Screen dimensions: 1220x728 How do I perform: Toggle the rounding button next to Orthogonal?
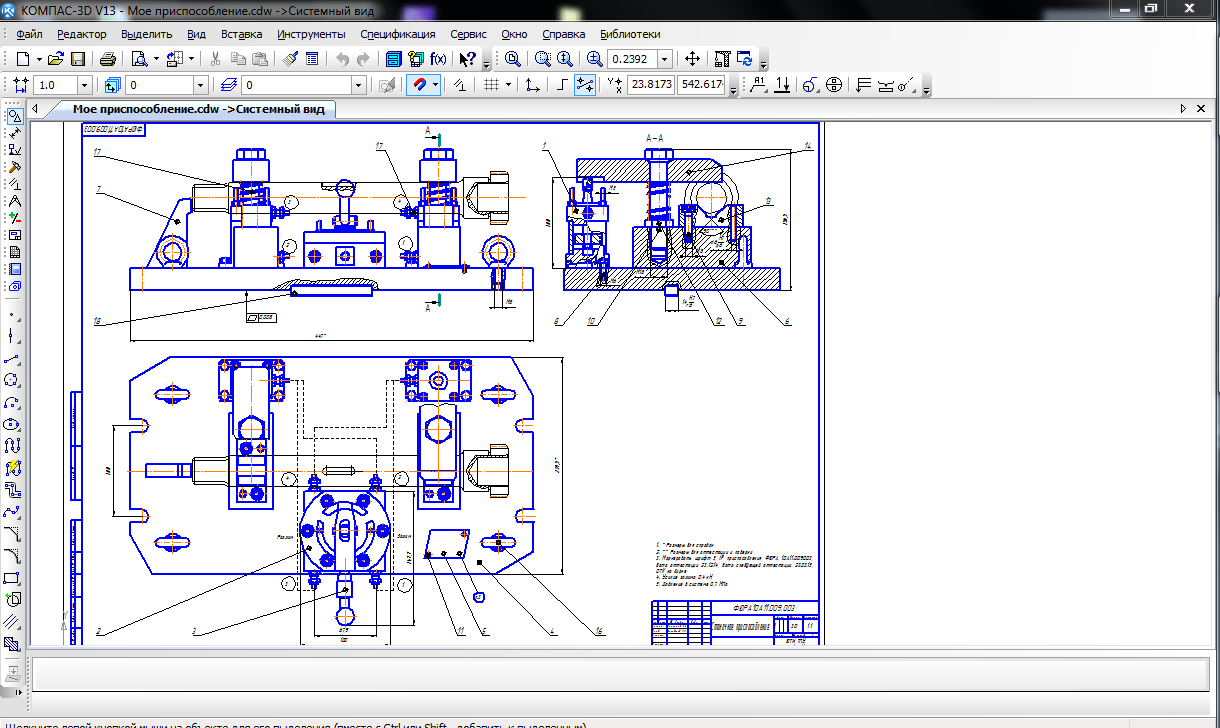(586, 85)
